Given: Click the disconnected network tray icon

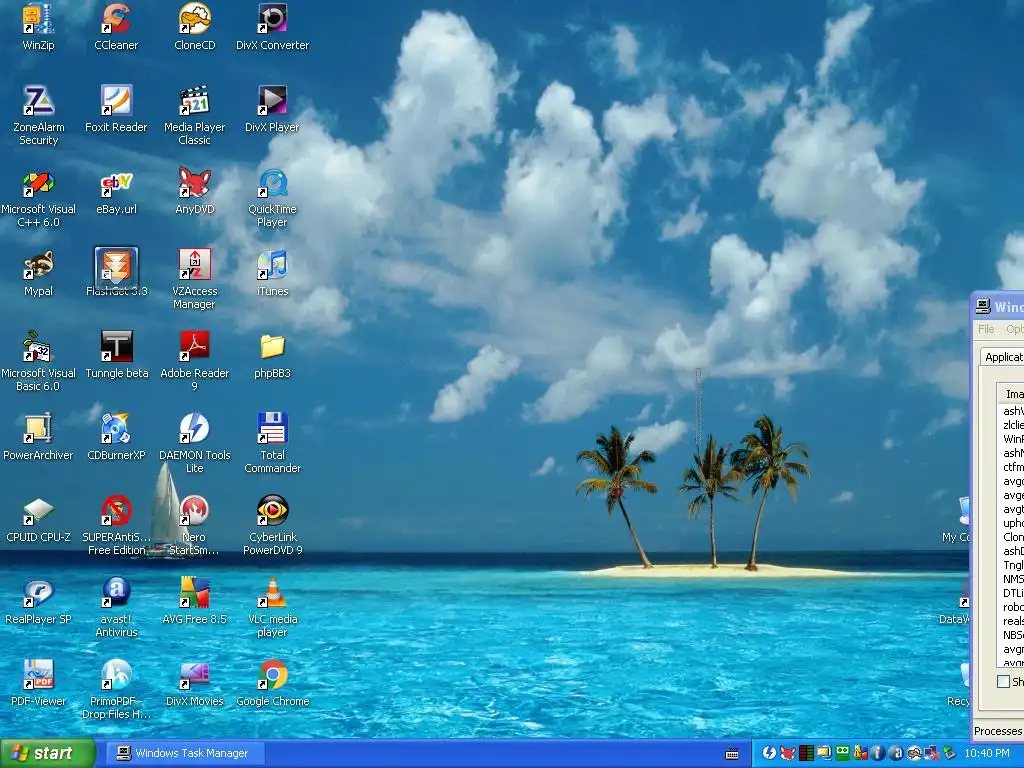Looking at the screenshot, I should [x=931, y=753].
